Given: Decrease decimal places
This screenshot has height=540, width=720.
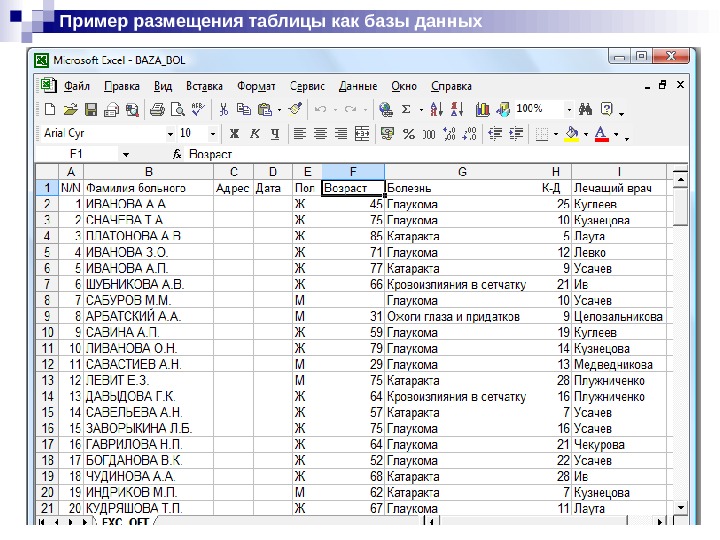Looking at the screenshot, I should point(469,134).
